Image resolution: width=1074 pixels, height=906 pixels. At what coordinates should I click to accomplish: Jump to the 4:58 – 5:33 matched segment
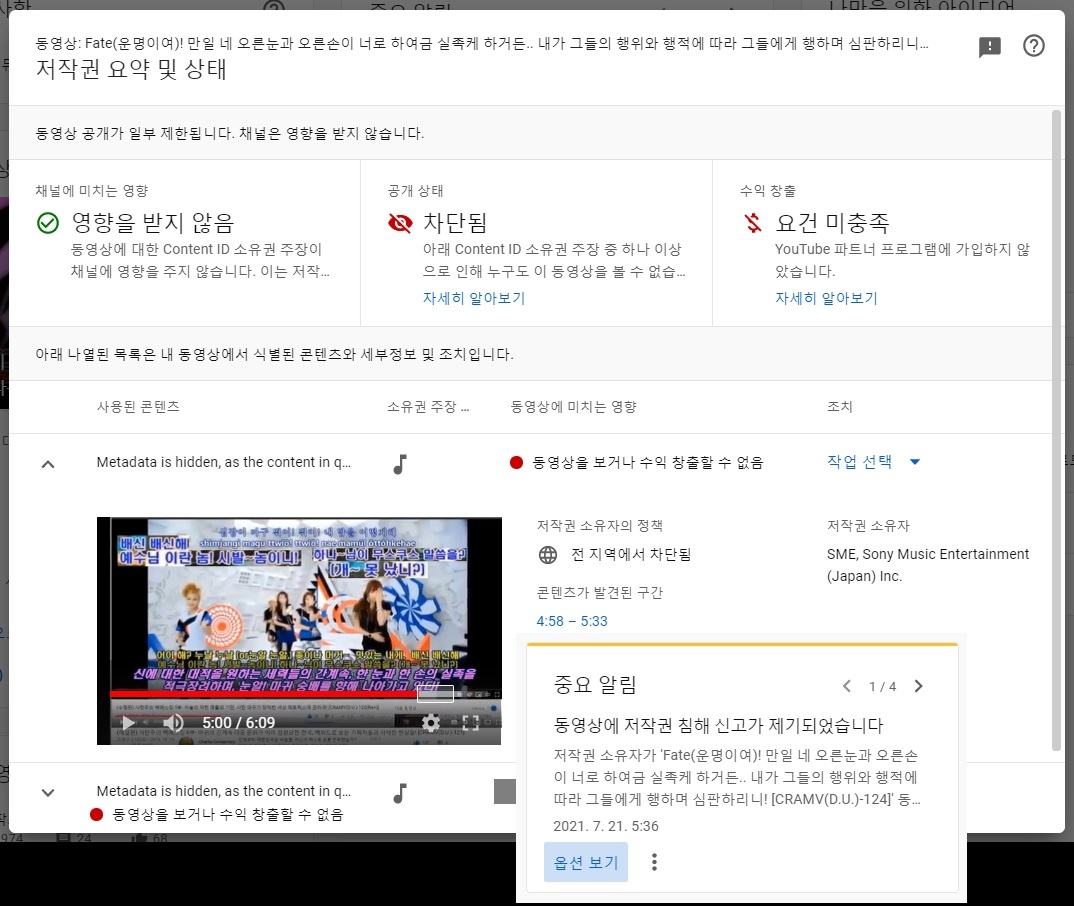[x=572, y=621]
